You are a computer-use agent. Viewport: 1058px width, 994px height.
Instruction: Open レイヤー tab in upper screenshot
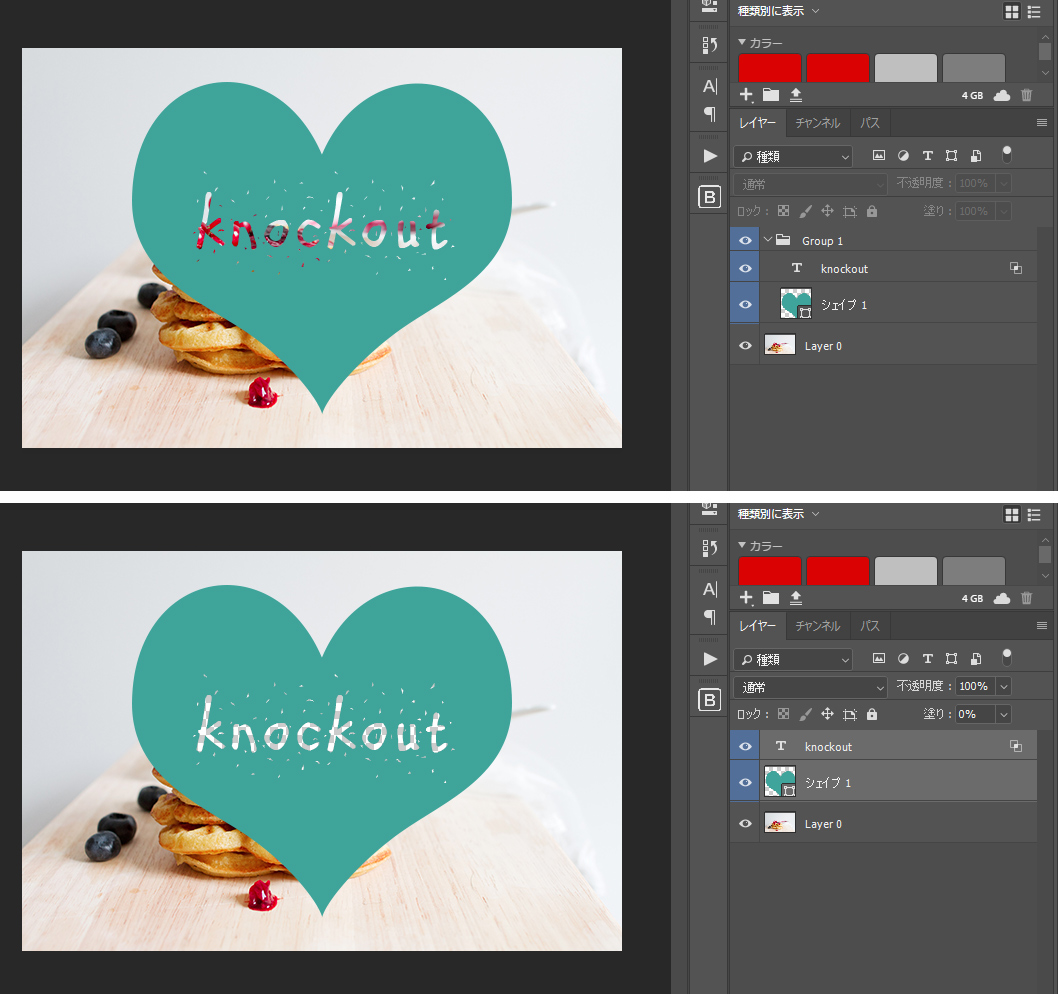[x=757, y=123]
